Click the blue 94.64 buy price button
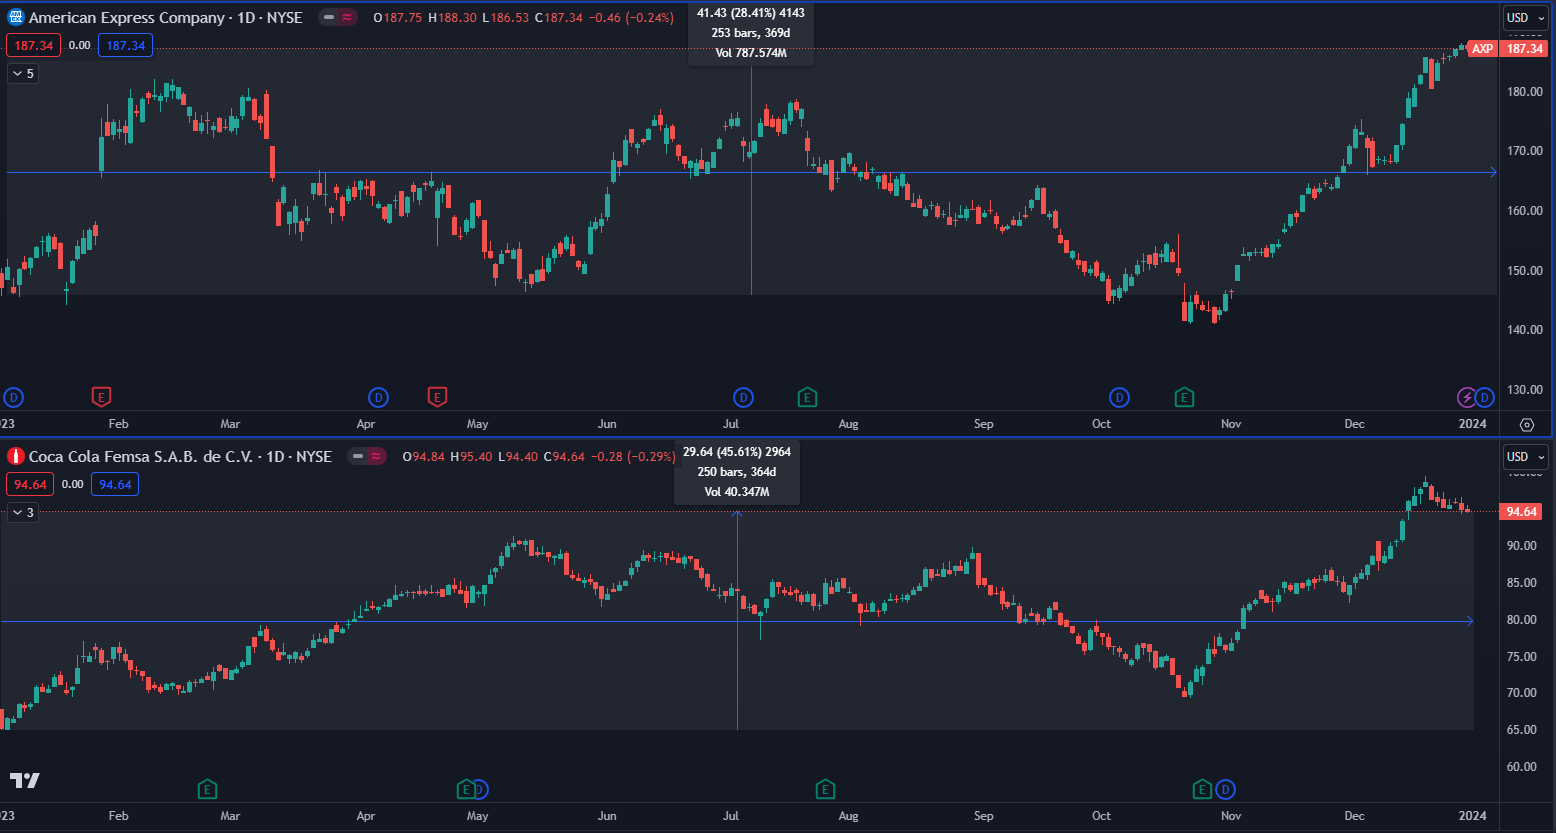 tap(115, 485)
